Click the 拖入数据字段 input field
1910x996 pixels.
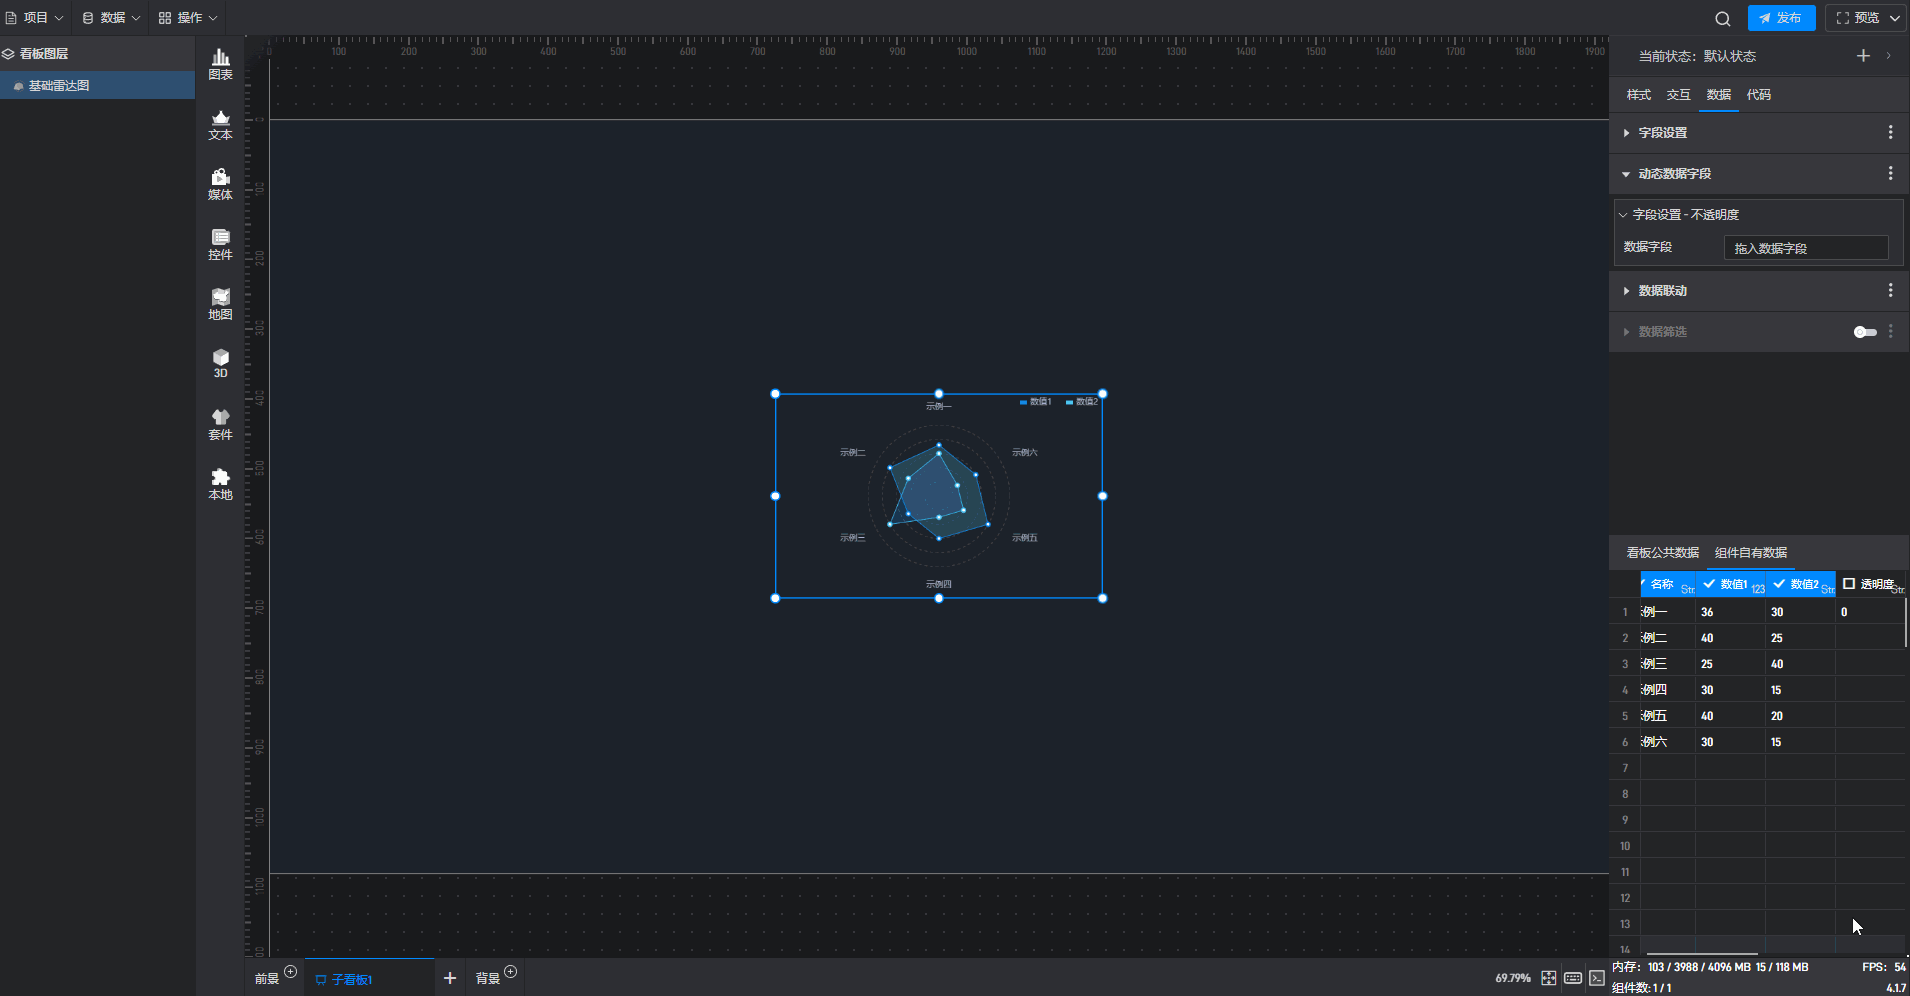[1805, 248]
